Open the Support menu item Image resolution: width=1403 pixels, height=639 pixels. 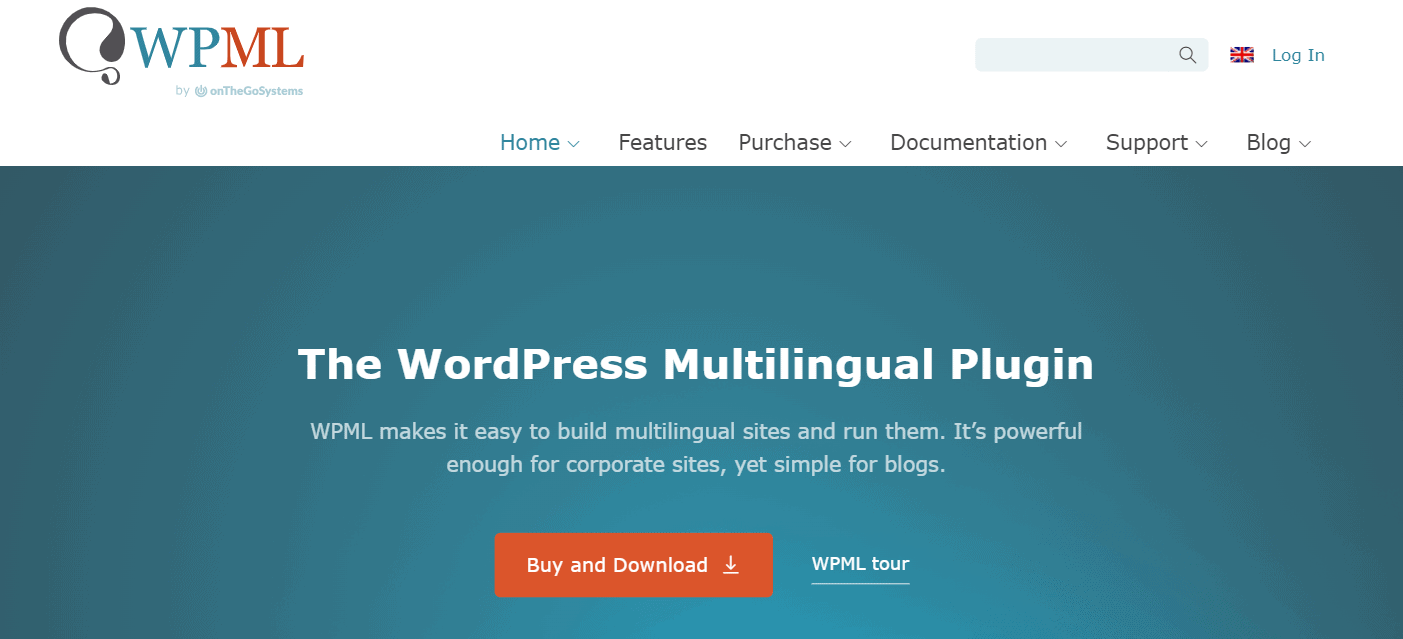pos(1147,143)
